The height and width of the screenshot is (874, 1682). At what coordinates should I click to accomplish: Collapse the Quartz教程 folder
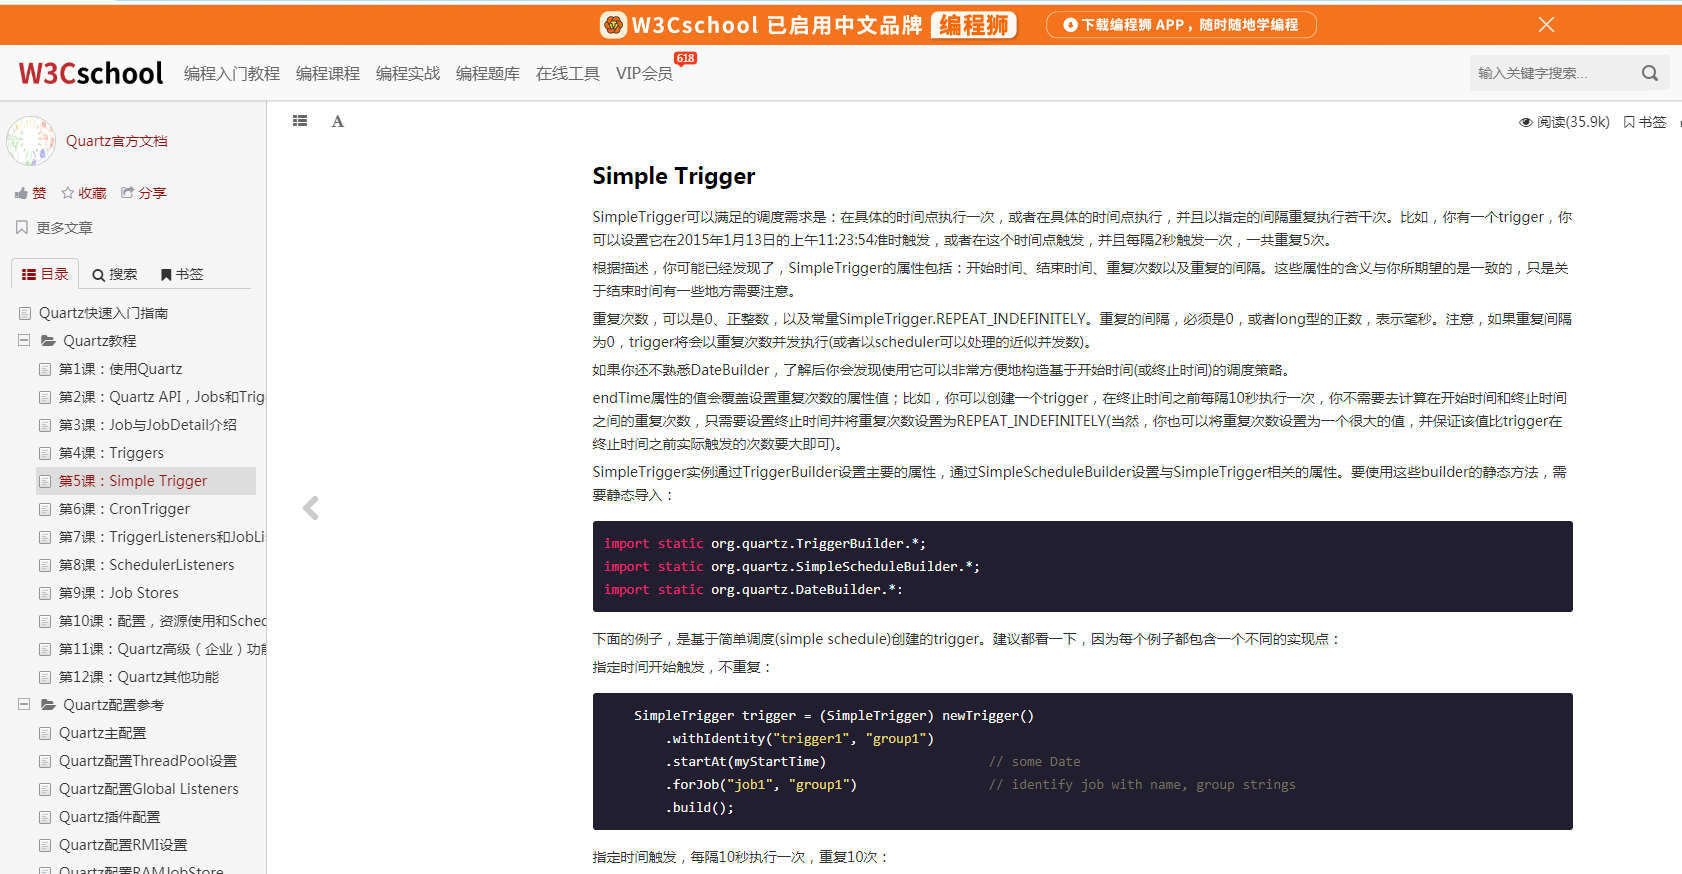tap(24, 341)
